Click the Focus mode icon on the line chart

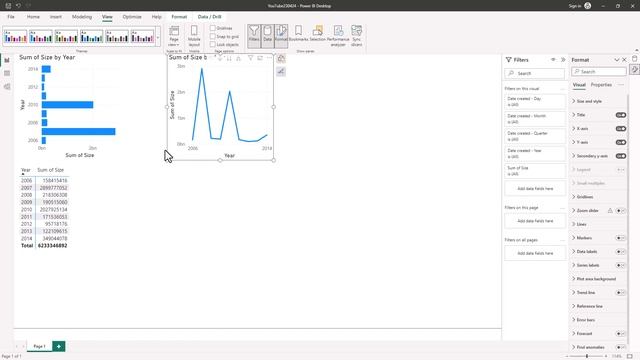[x=260, y=58]
